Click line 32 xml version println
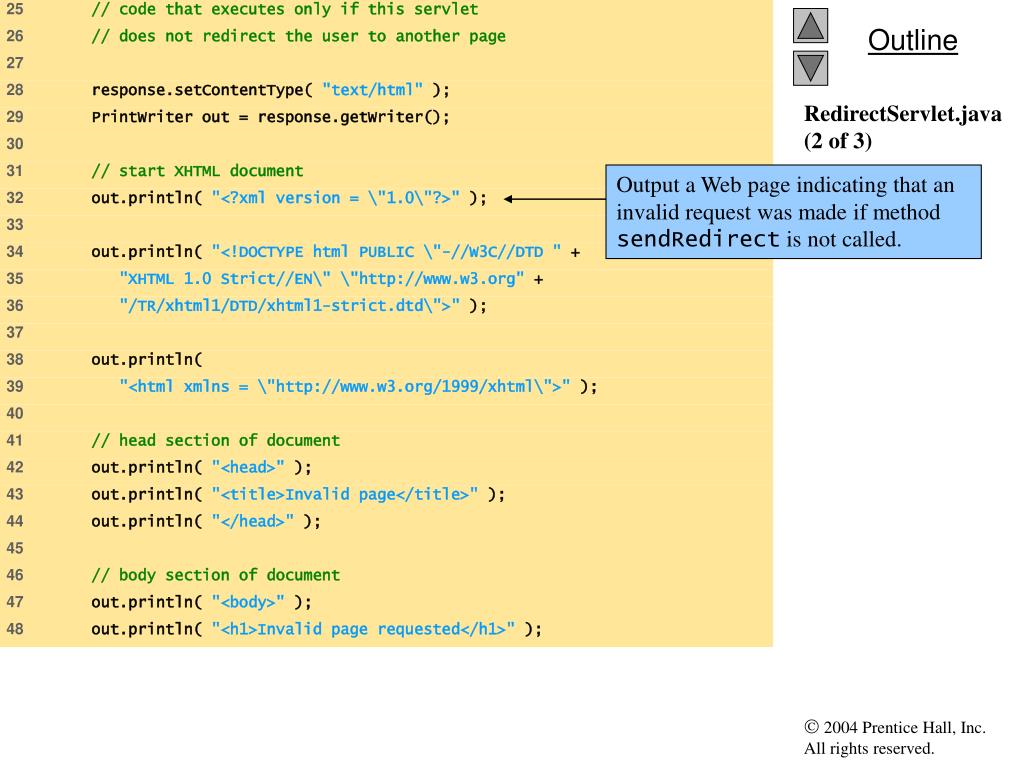This screenshot has height=768, width=1024. pyautogui.click(x=289, y=198)
